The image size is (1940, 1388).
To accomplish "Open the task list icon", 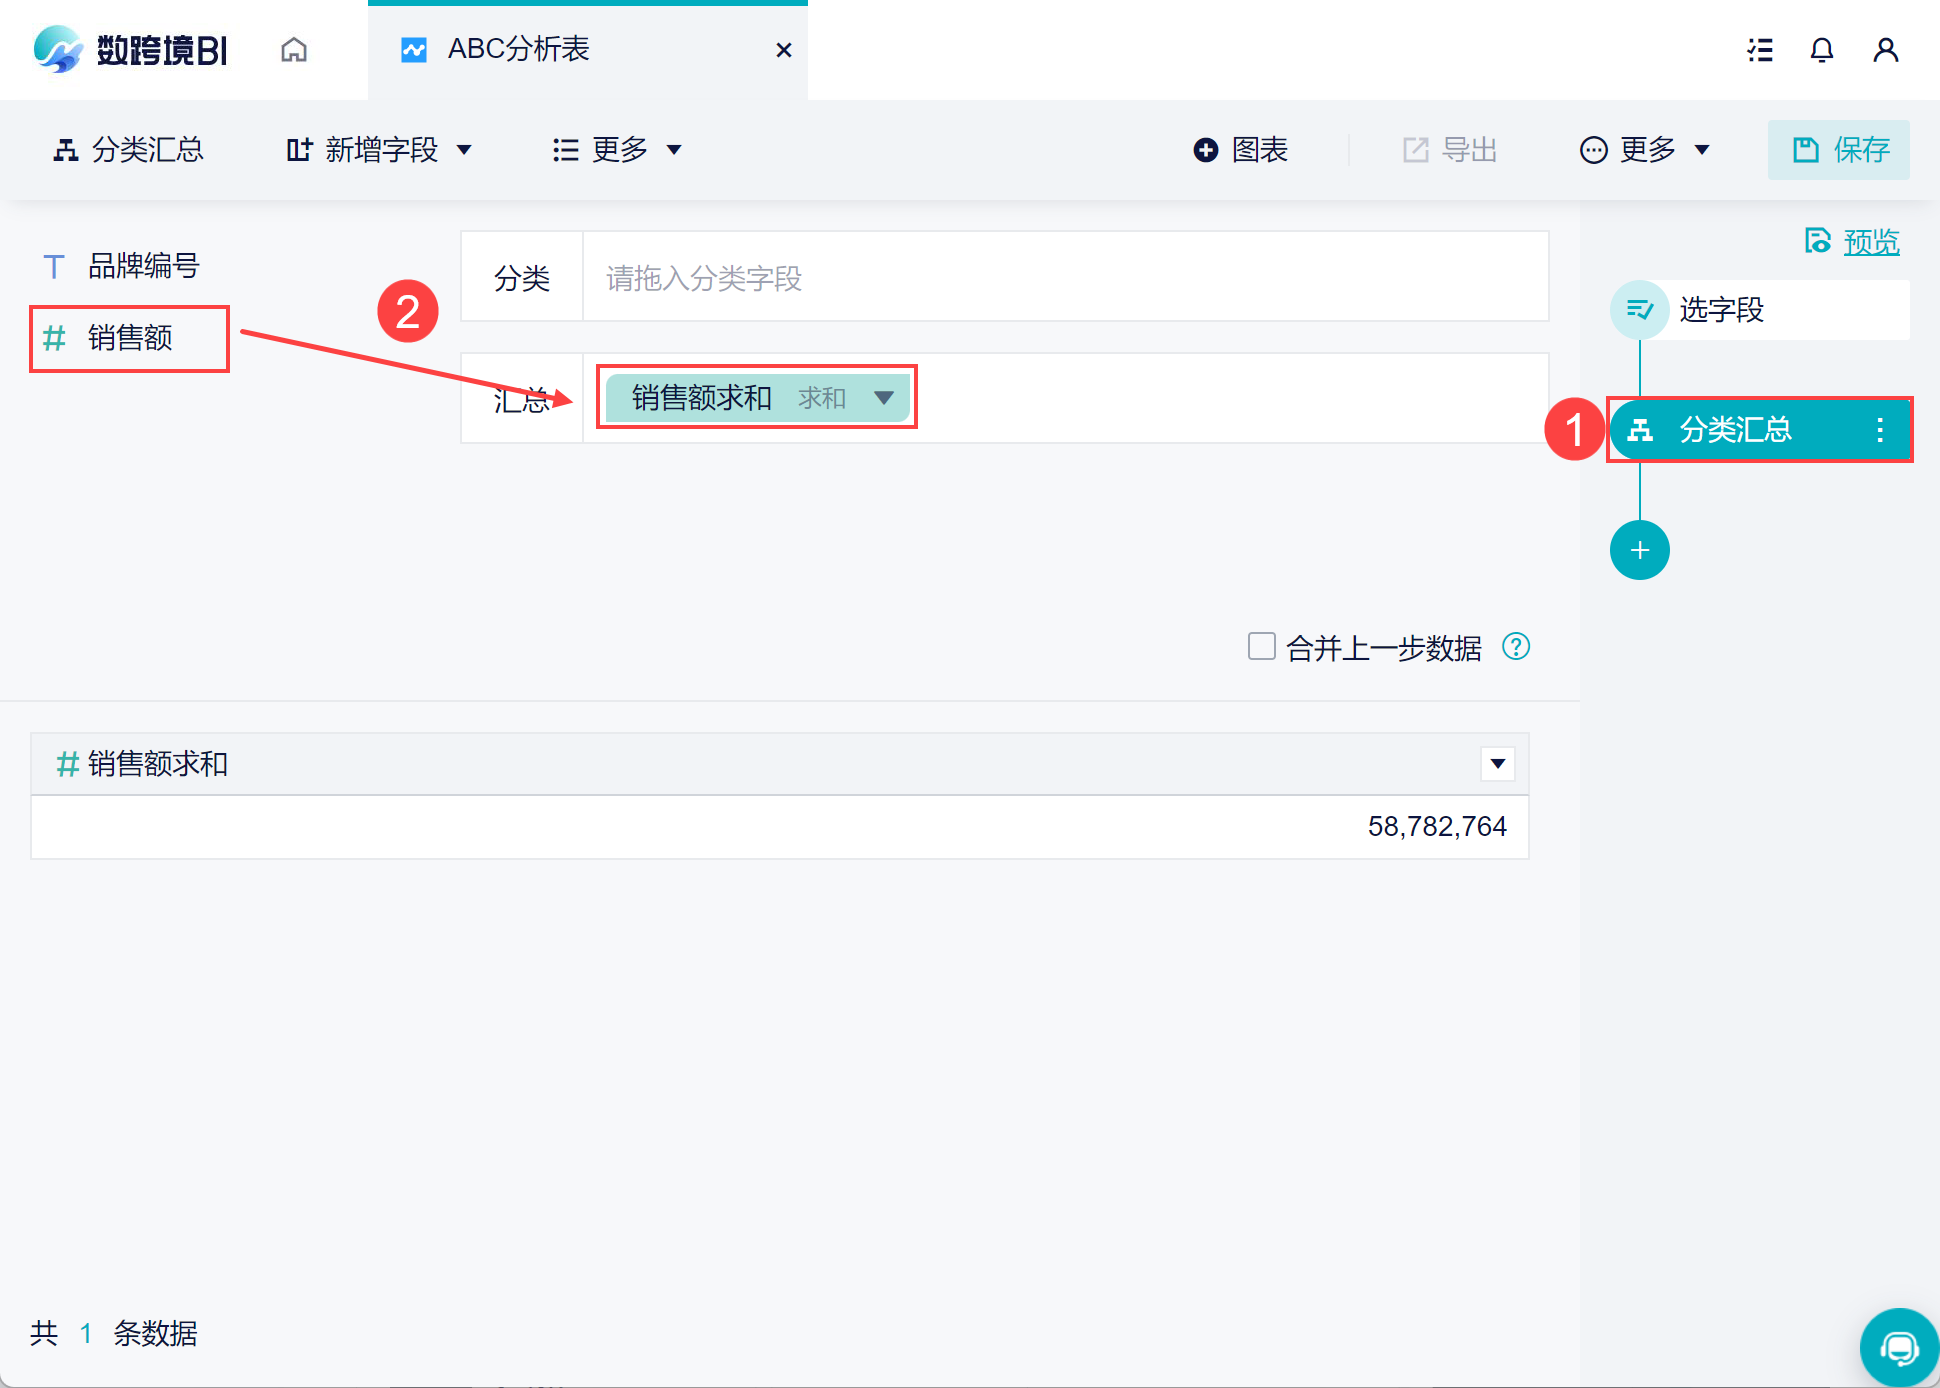I will click(1760, 50).
